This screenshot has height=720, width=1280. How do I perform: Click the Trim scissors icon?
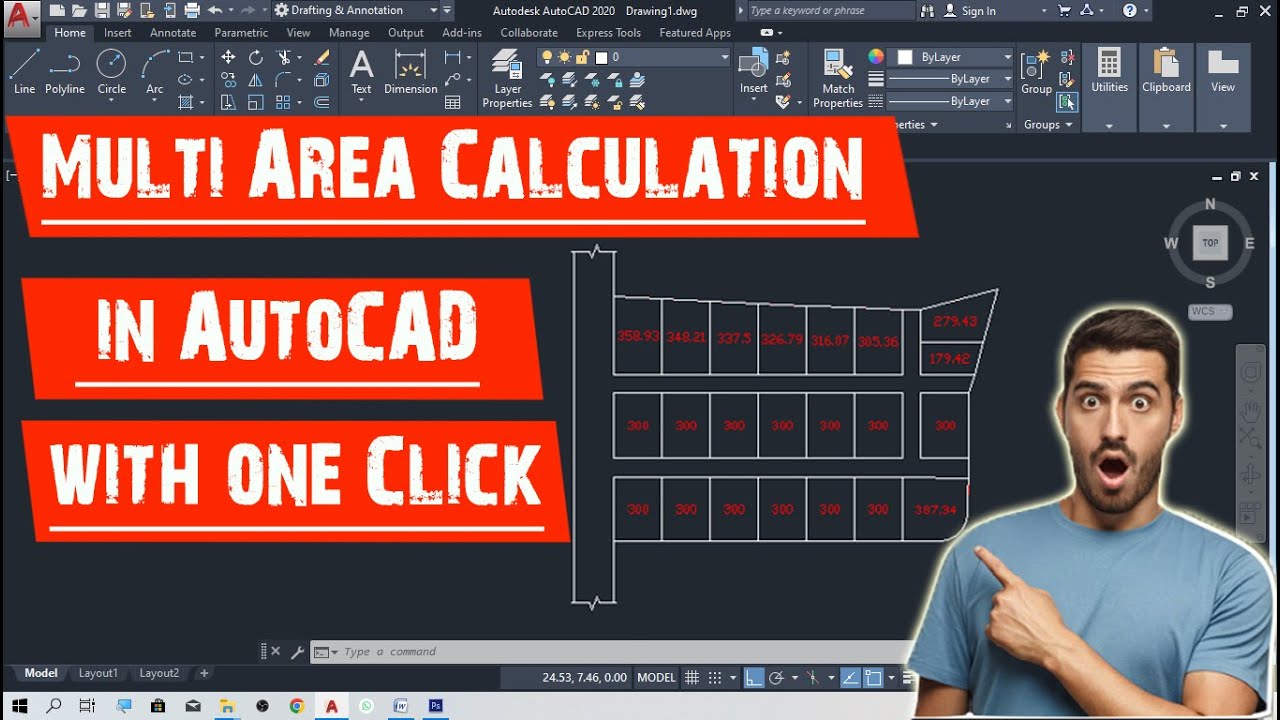284,58
